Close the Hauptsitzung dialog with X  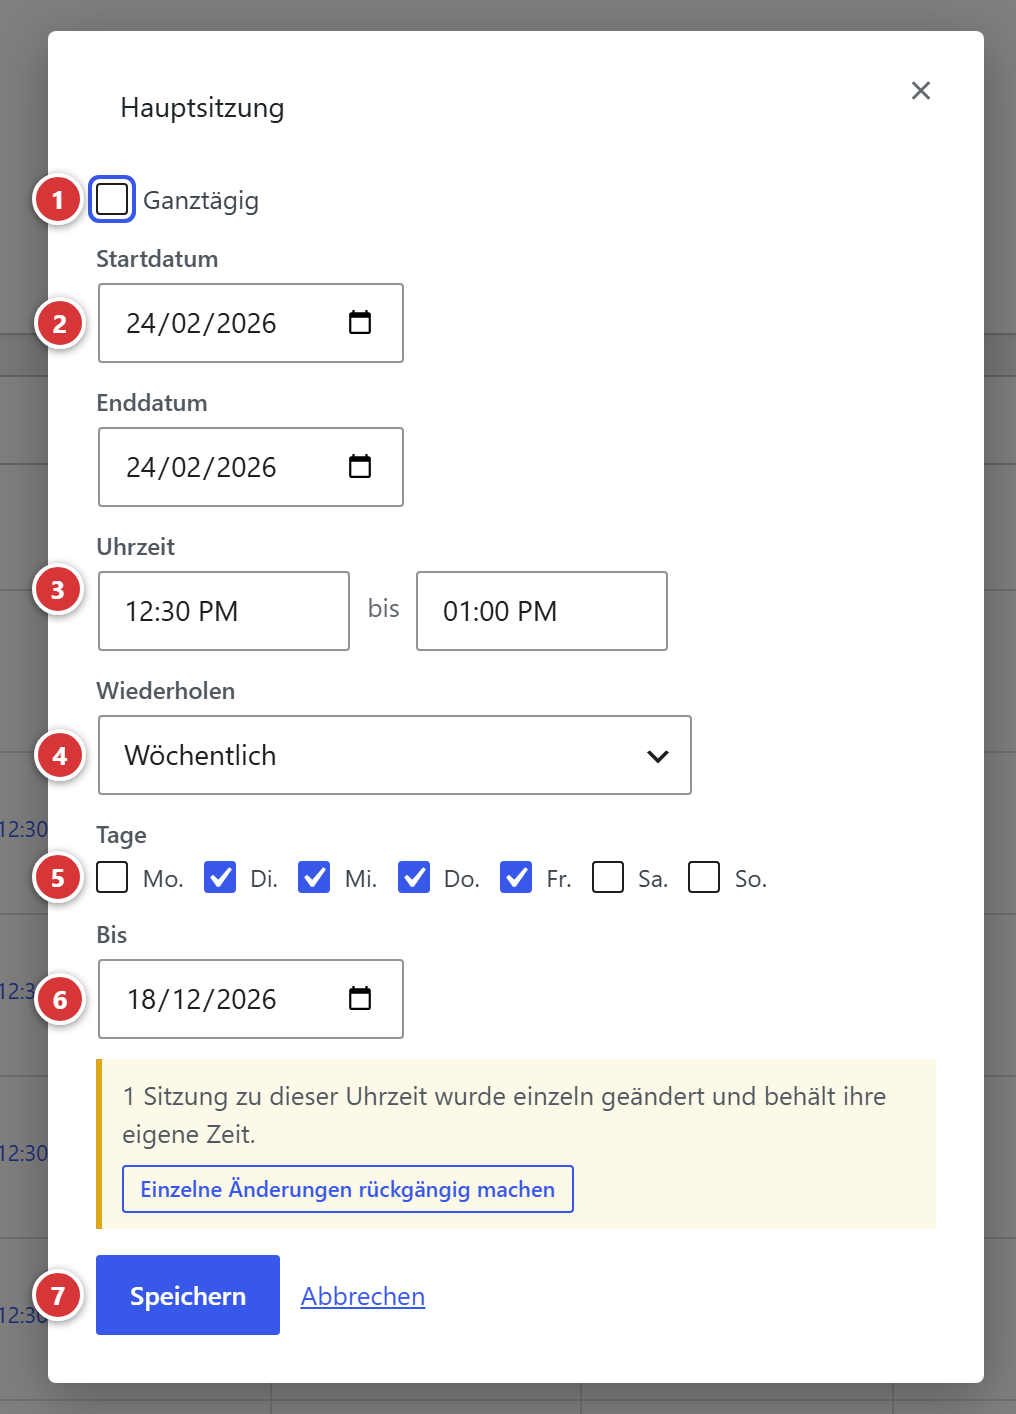tap(921, 91)
